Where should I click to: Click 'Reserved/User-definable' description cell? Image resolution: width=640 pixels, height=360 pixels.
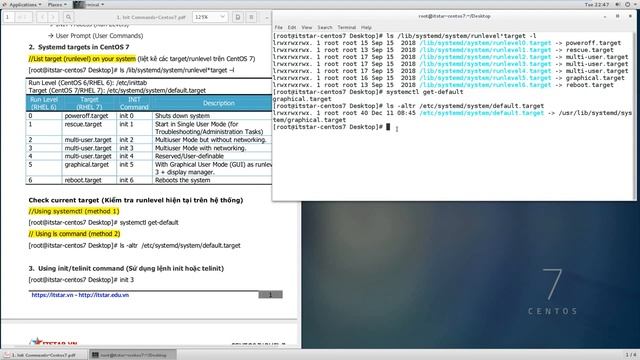pyautogui.click(x=189, y=156)
